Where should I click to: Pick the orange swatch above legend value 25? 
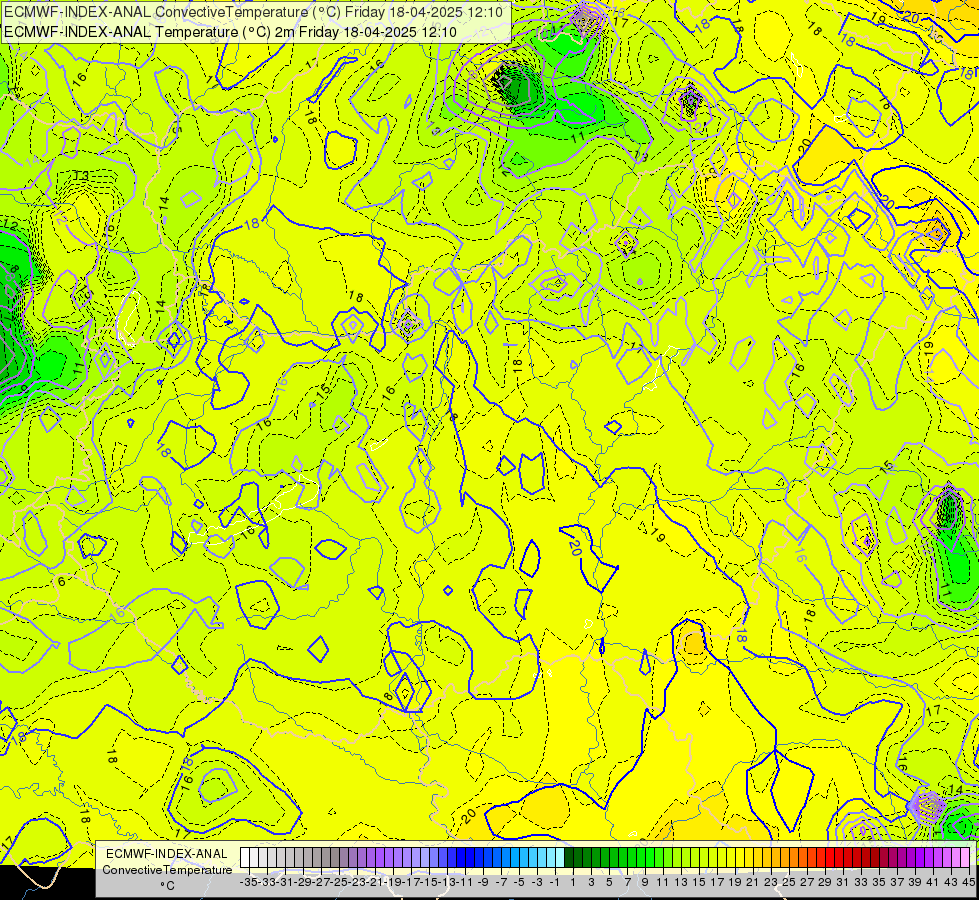(784, 858)
